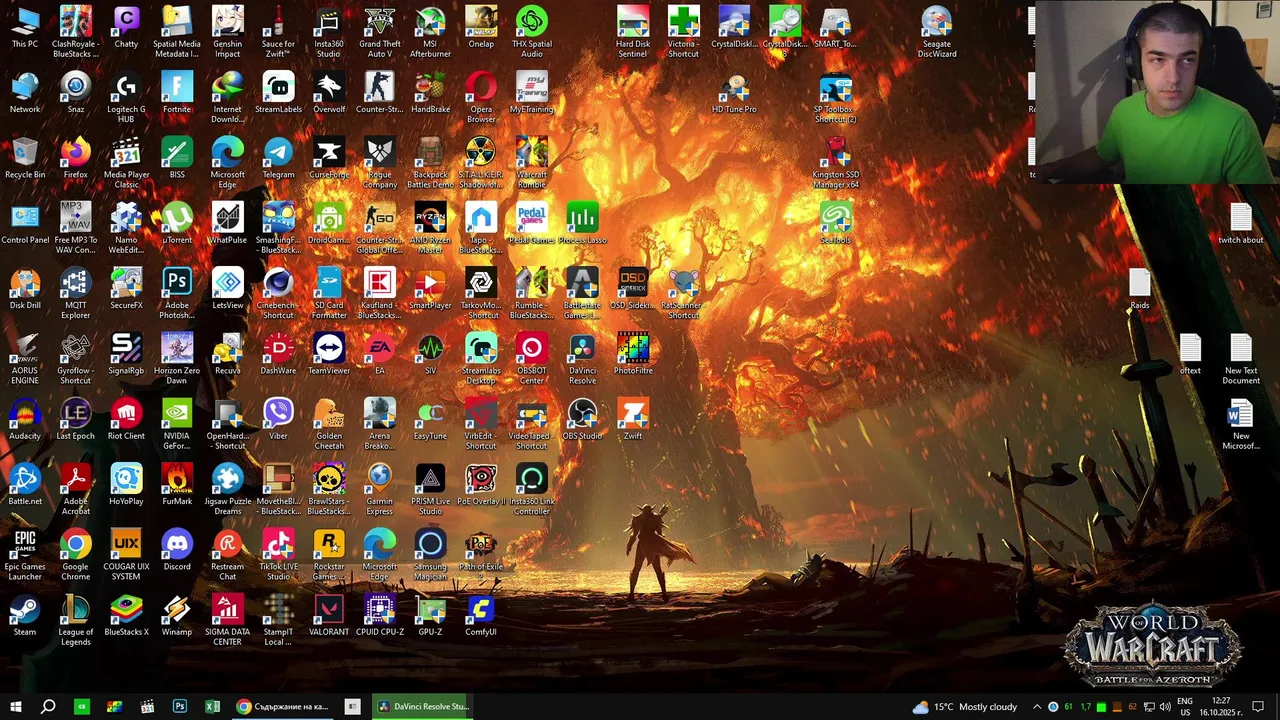Open Raids text file icon
Image resolution: width=1280 pixels, height=720 pixels.
point(1139,289)
